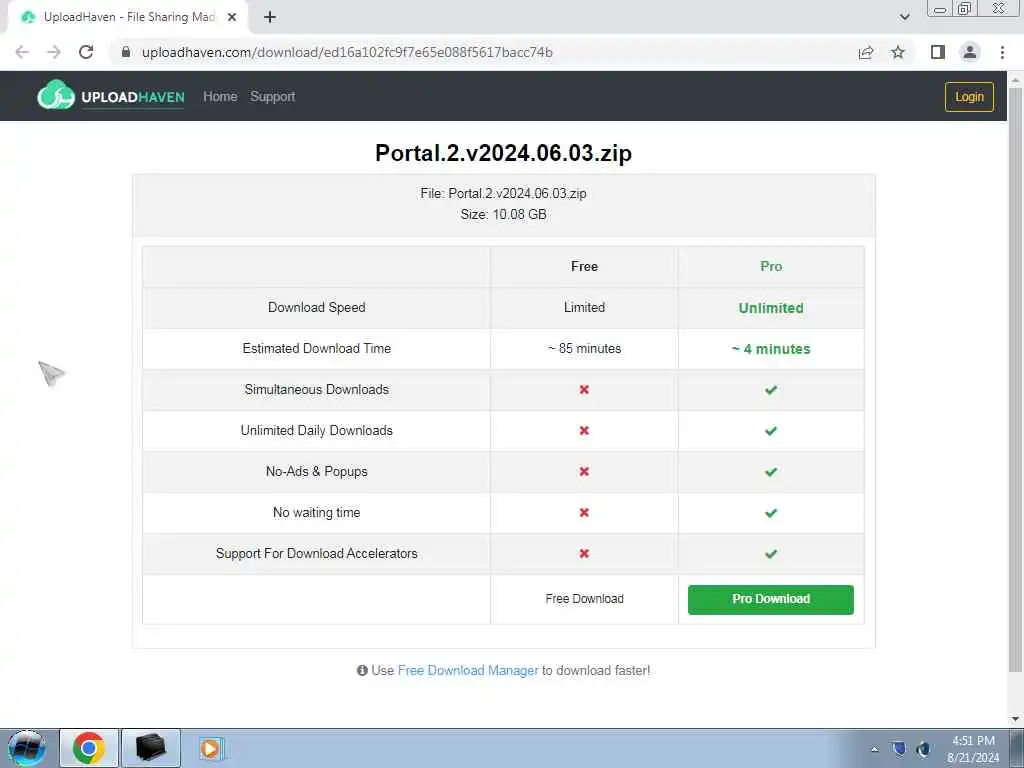This screenshot has width=1024, height=768.
Task: Click the 'File: Portal.2.v2024.06.03.zip' text
Action: 504,193
